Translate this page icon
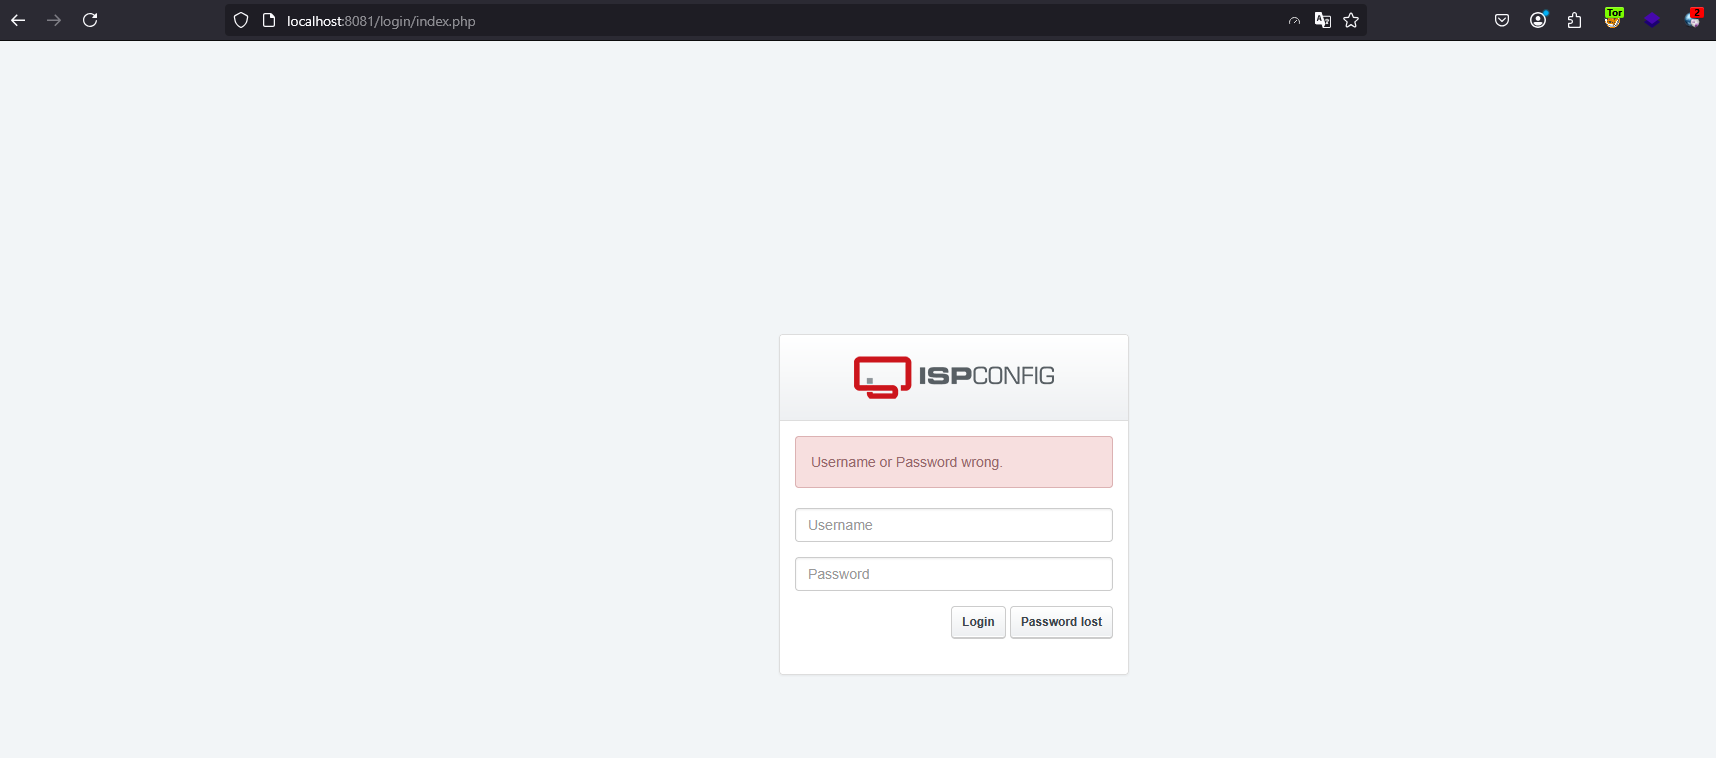 (x=1323, y=20)
